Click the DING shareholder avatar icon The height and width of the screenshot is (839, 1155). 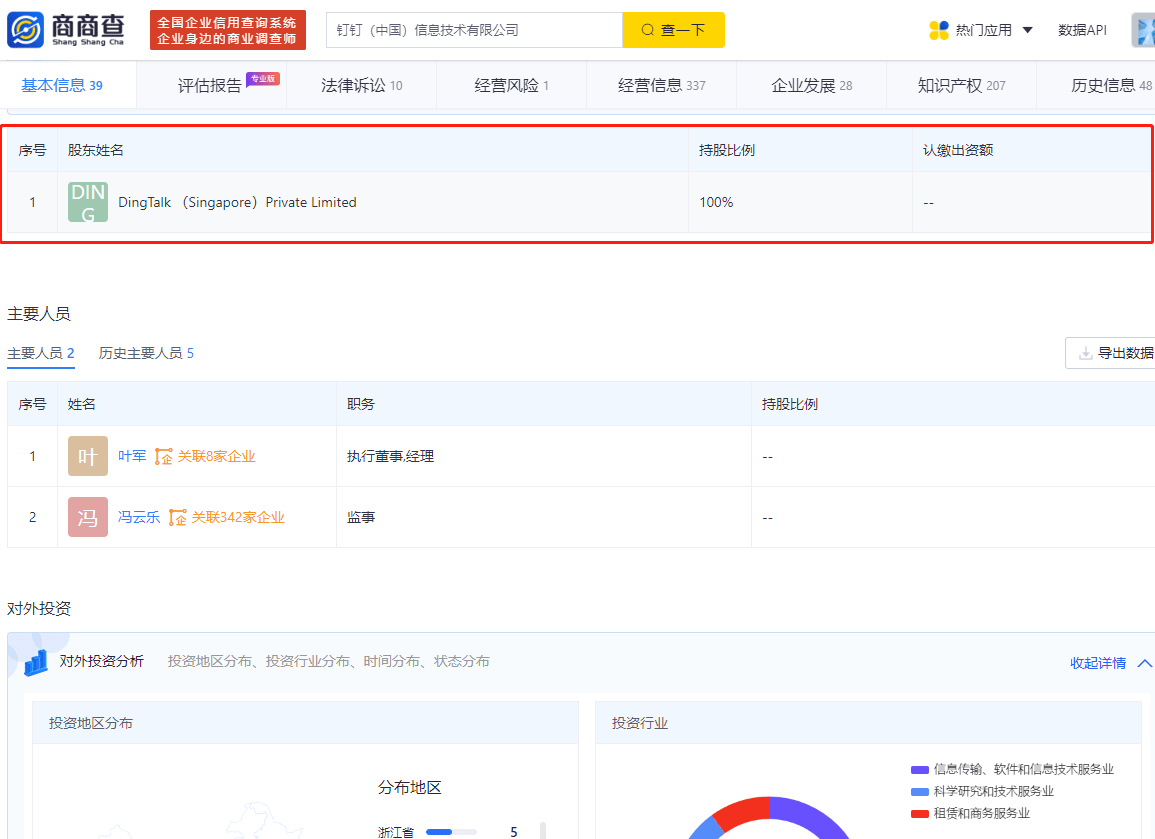tap(88, 202)
